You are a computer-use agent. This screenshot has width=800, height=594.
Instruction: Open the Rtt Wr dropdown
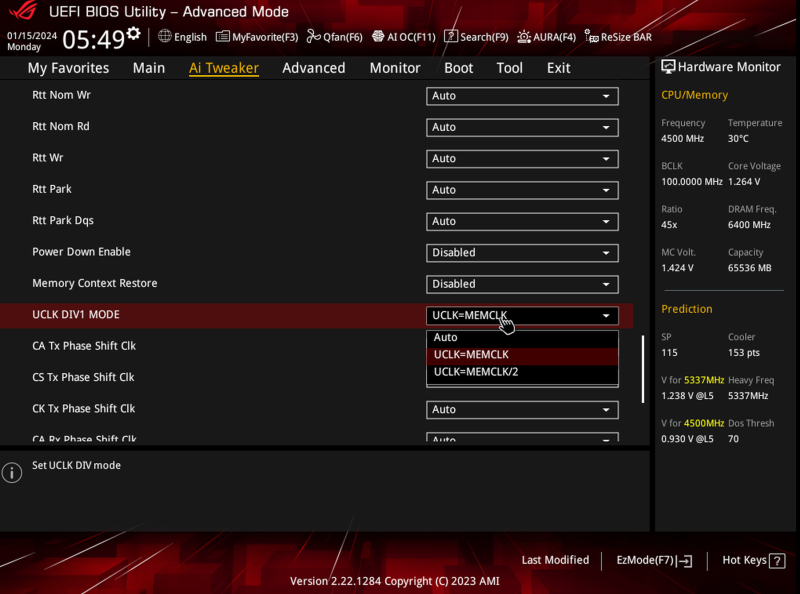pos(522,159)
